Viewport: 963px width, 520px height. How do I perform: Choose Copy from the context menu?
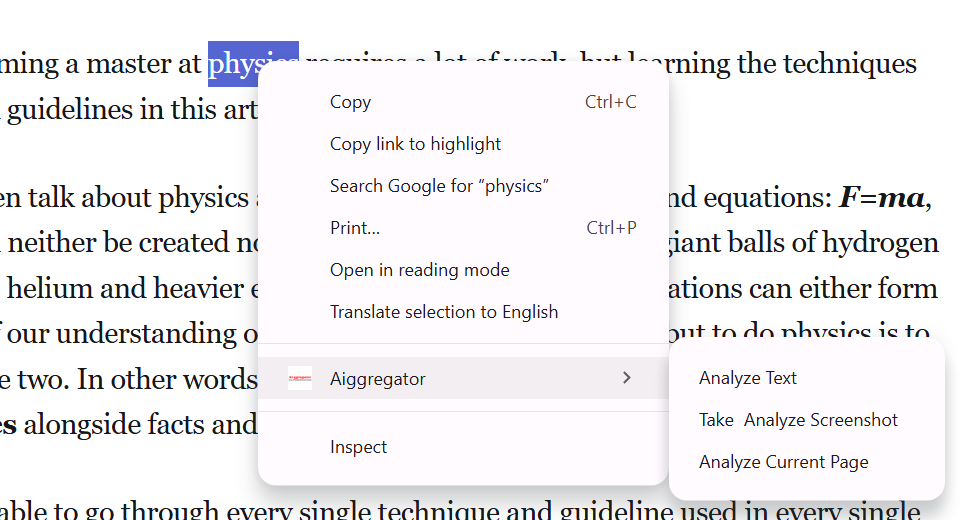350,102
